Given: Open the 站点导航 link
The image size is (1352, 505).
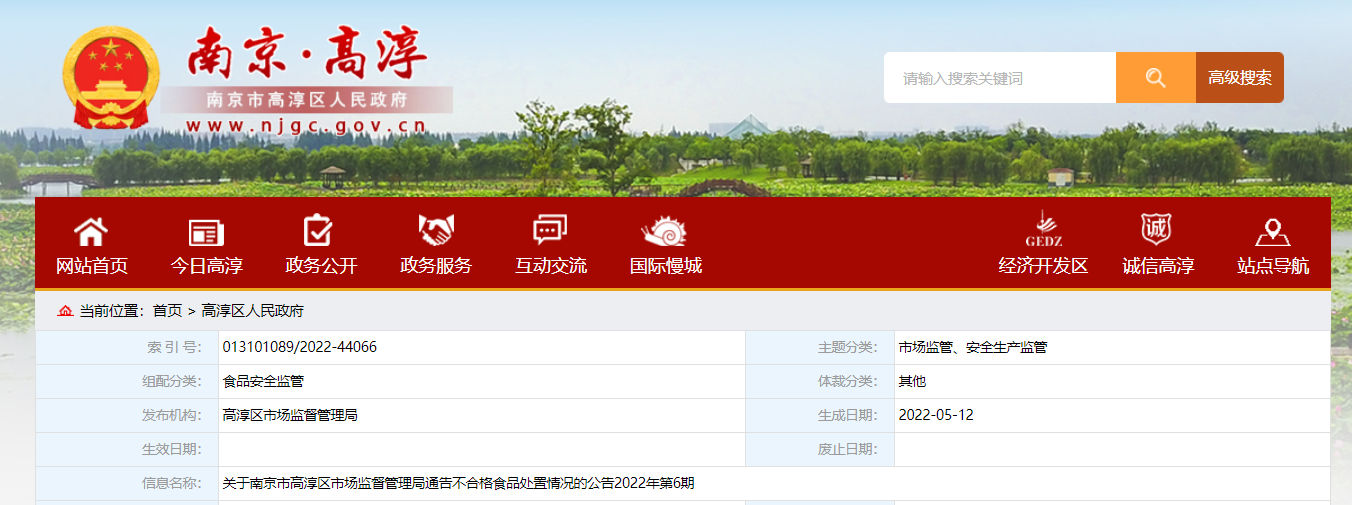Looking at the screenshot, I should [x=1273, y=266].
